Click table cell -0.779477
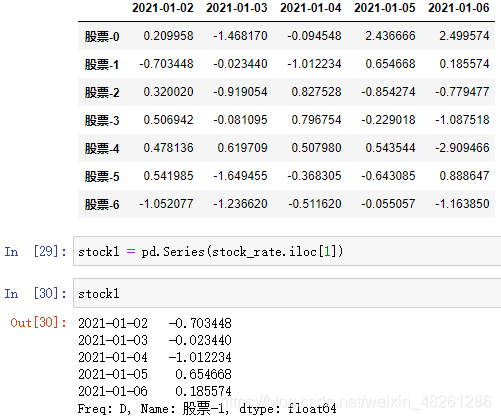The image size is (501, 420). [x=462, y=92]
